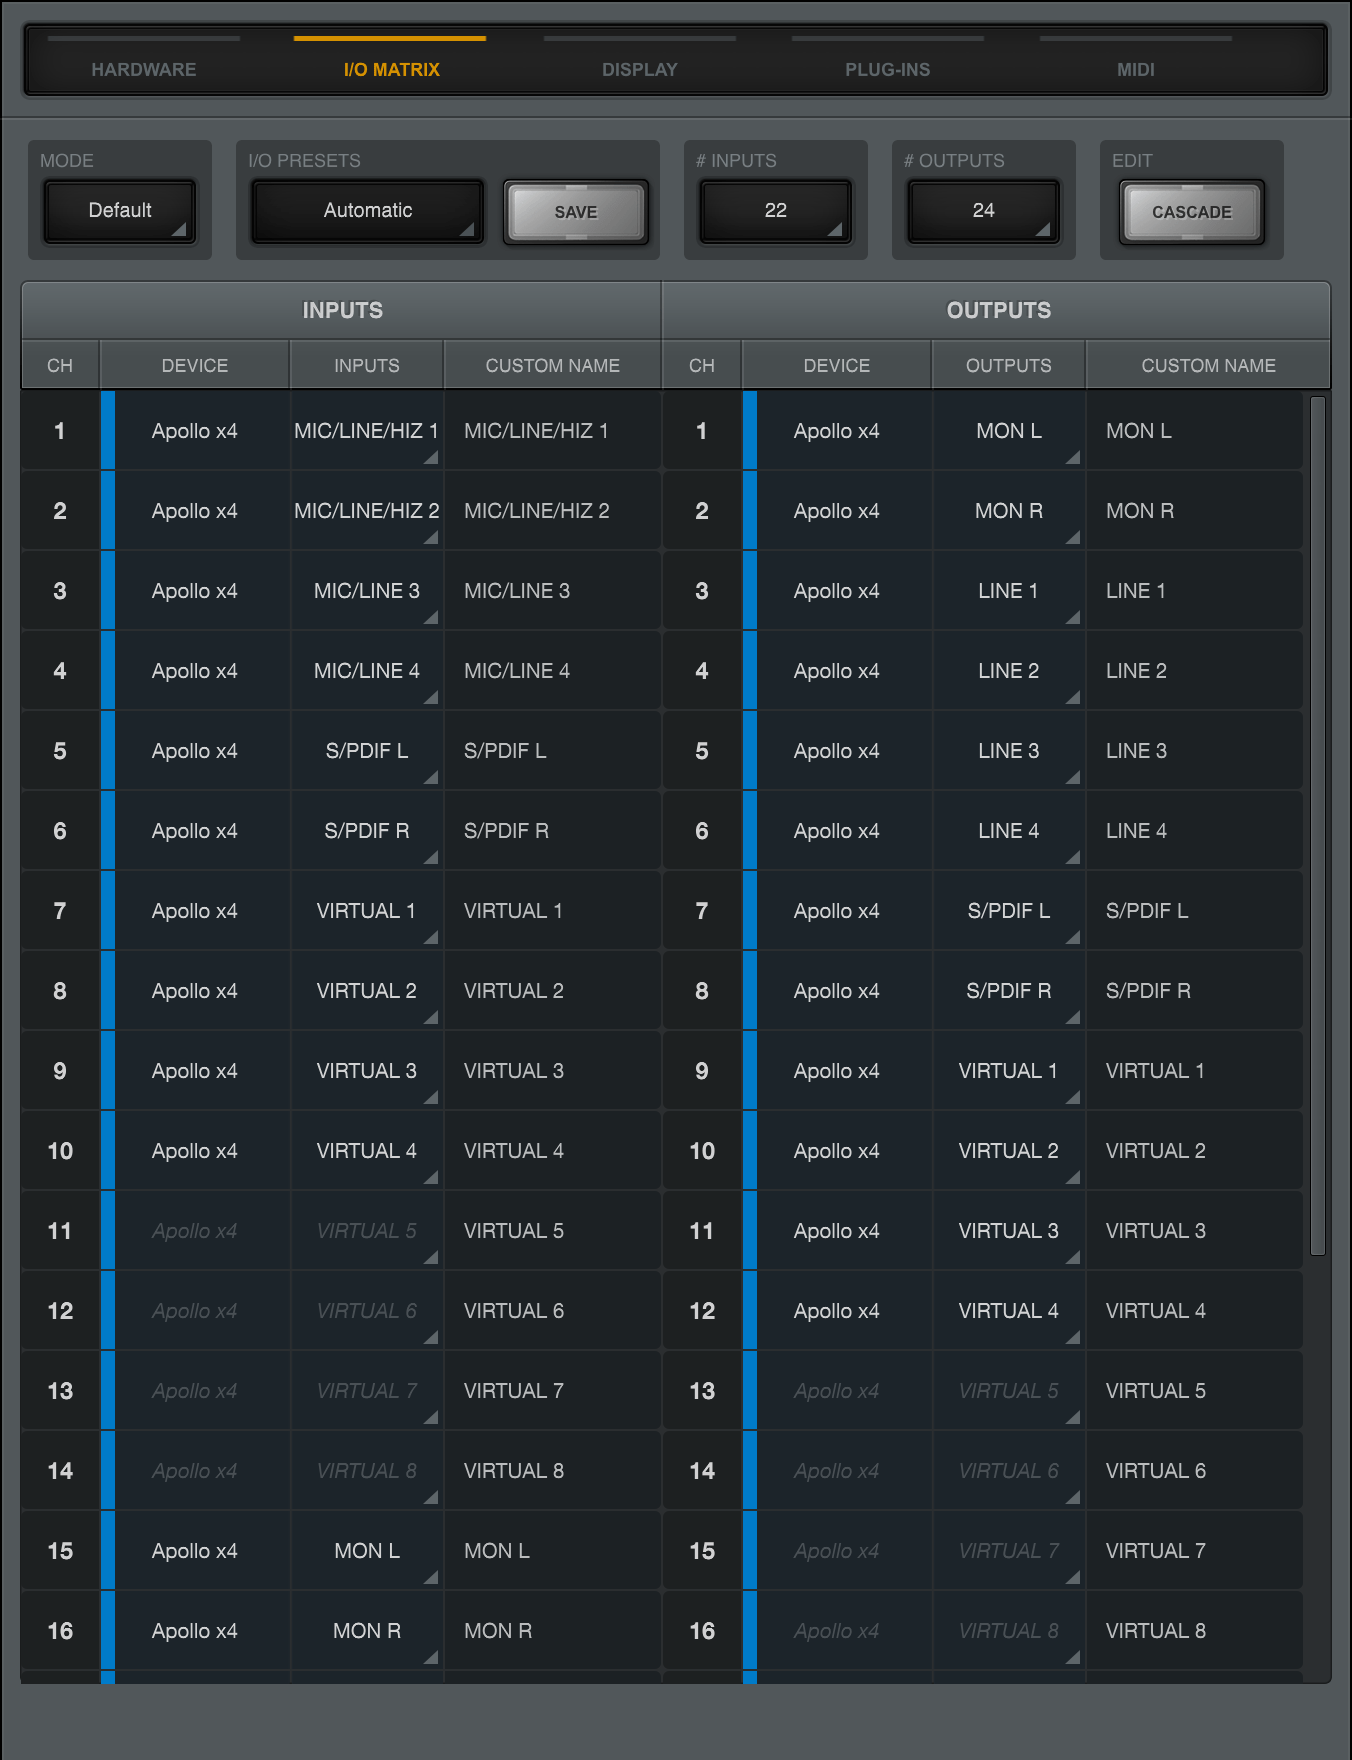The height and width of the screenshot is (1760, 1352).
Task: Open output channel 7 S/PDIF L dropdown
Action: (x=1009, y=911)
